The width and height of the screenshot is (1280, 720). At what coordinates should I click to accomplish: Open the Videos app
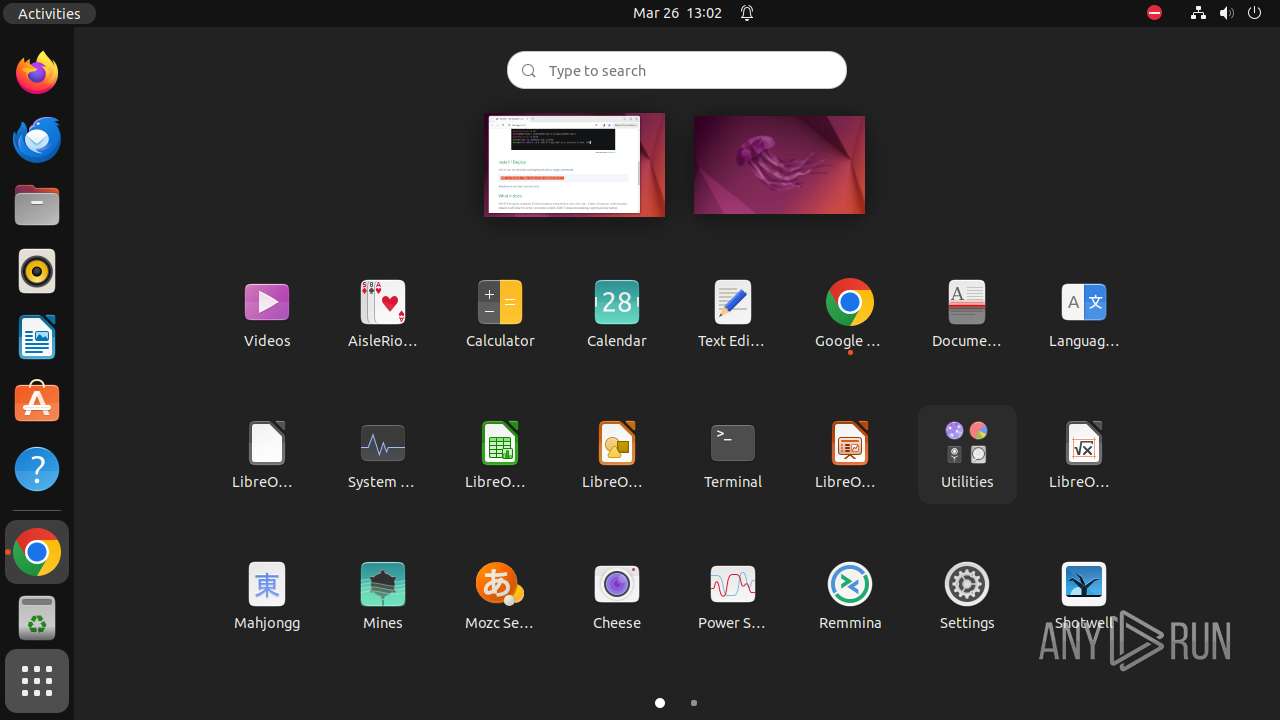click(267, 314)
